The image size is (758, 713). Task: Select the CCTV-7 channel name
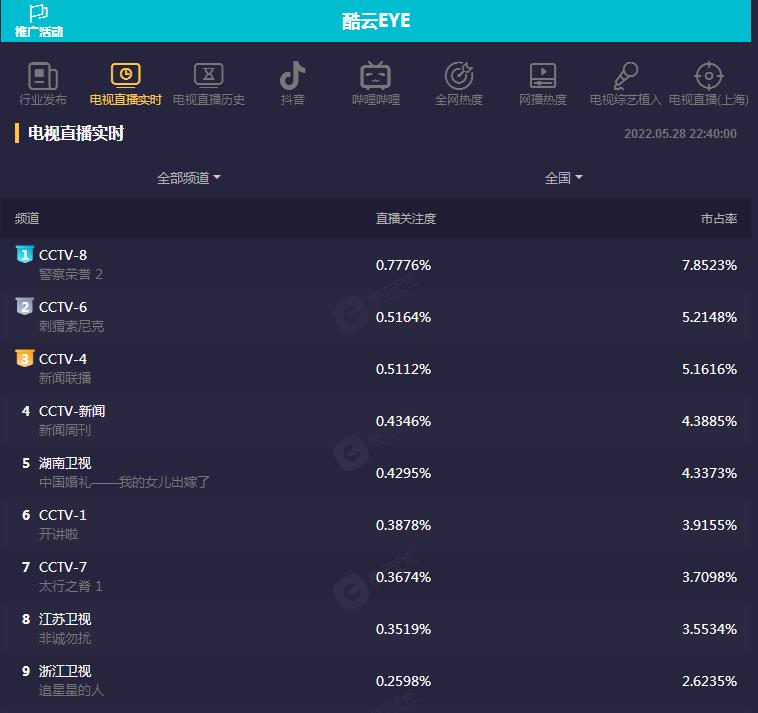click(63, 567)
